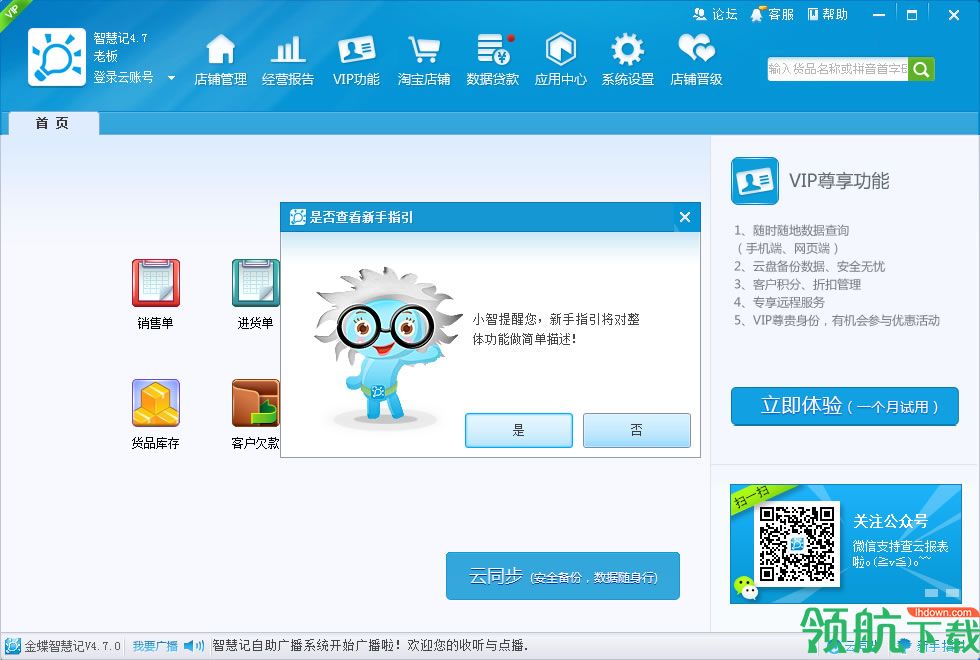Click the QR code on 关注公众号 banner
980x660 pixels.
(797, 544)
